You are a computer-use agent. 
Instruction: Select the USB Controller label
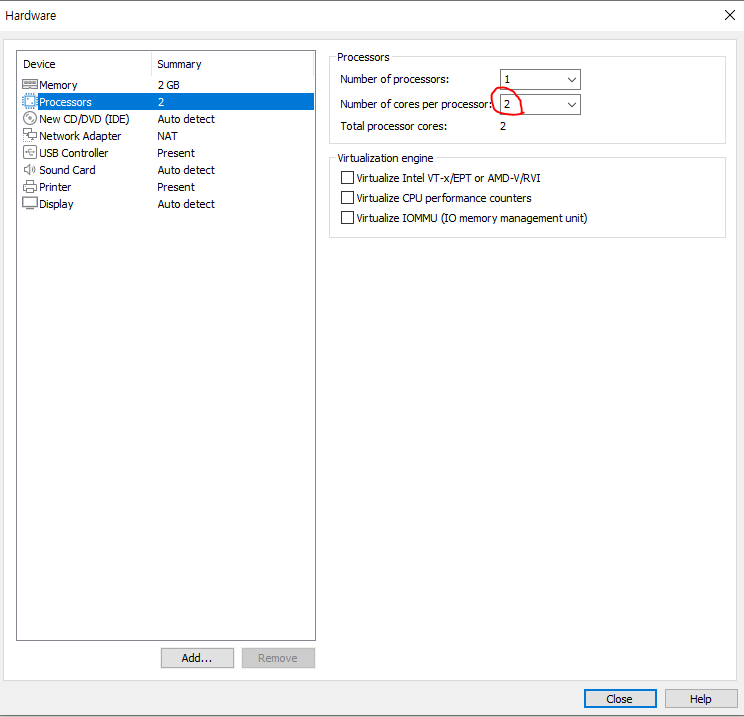pyautogui.click(x=74, y=153)
